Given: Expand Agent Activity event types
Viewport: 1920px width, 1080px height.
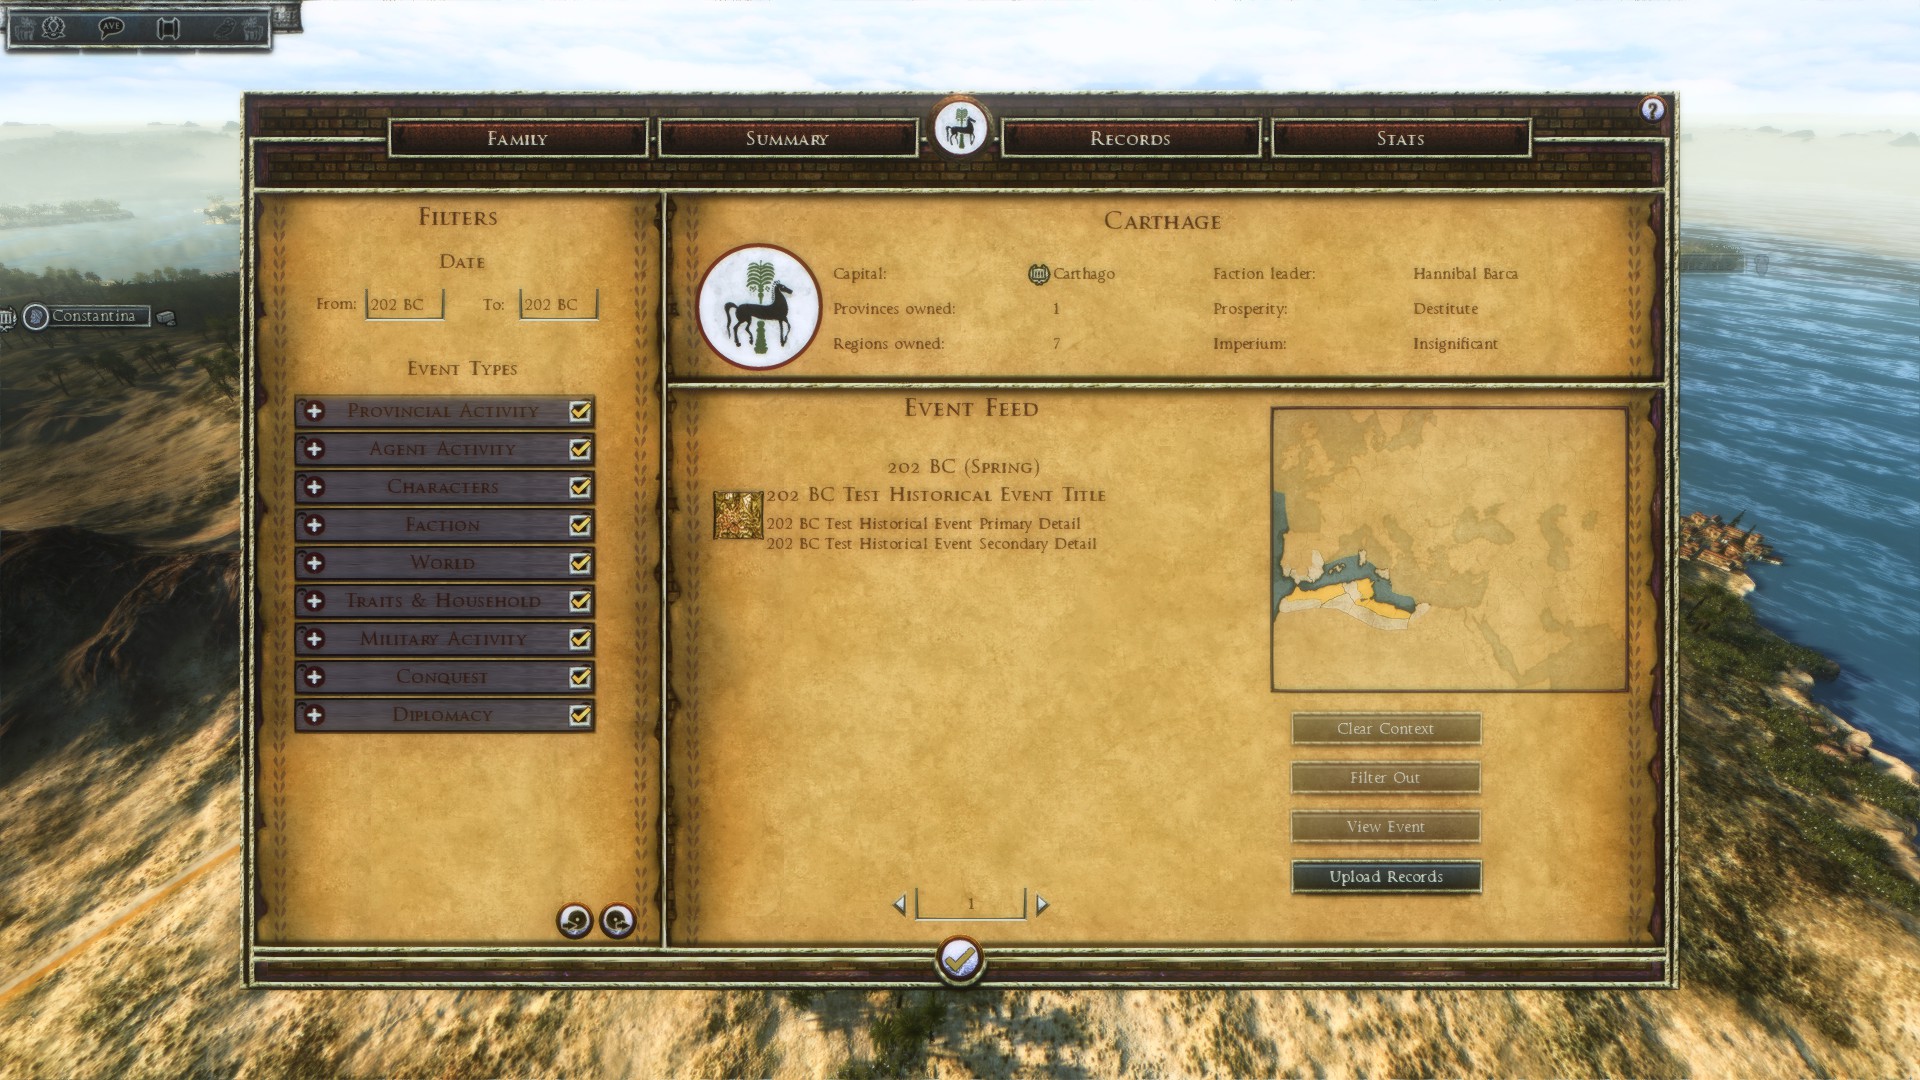Looking at the screenshot, I should pos(314,449).
